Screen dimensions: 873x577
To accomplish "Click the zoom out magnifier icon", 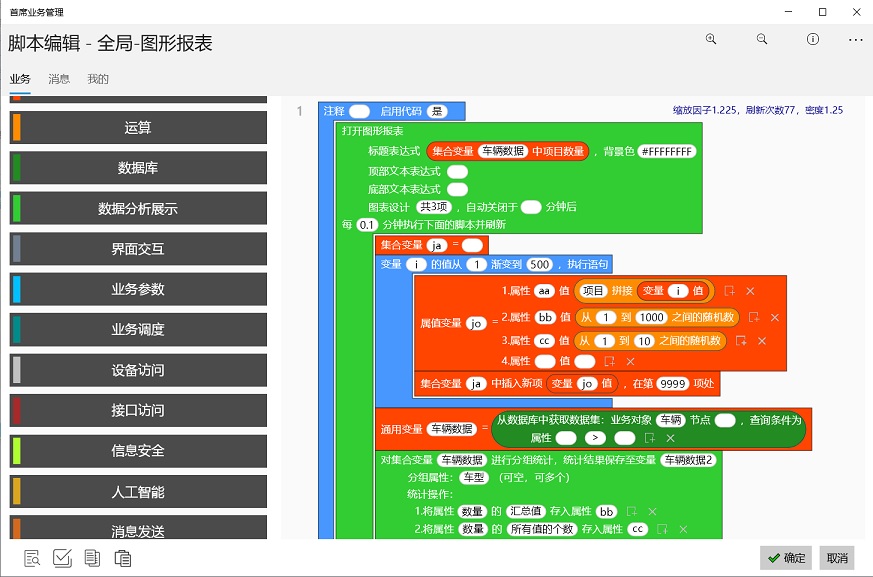I will [762, 40].
